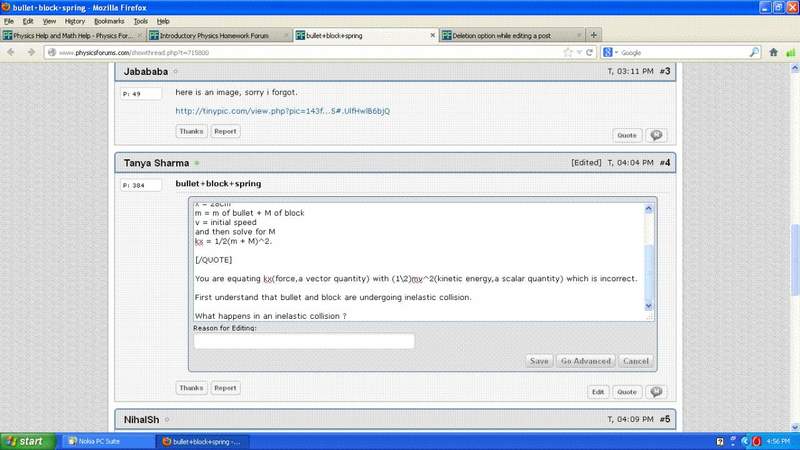The height and width of the screenshot is (450, 800).
Task: Save the edited post
Action: pos(539,361)
